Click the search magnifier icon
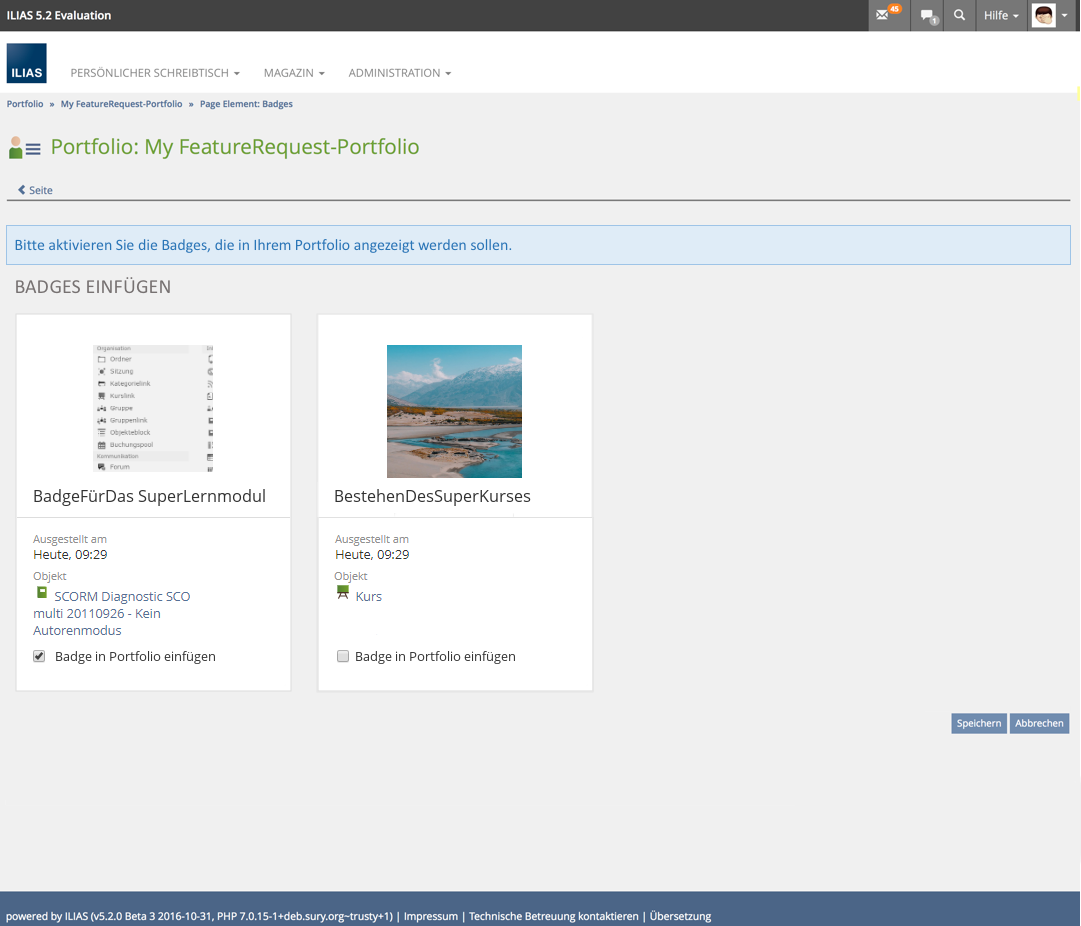This screenshot has height=926, width=1081. pos(960,16)
